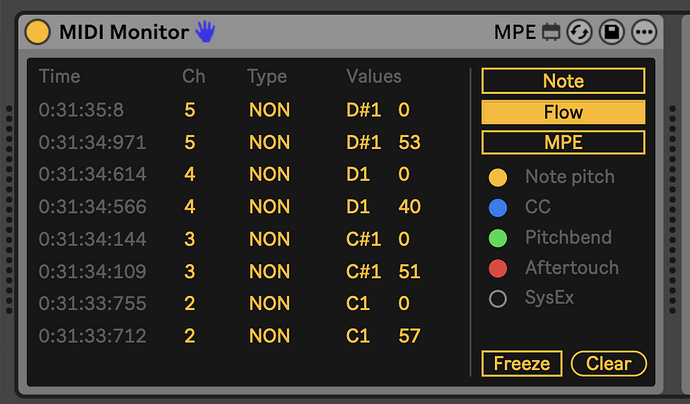The width and height of the screenshot is (690, 404).
Task: Click the hot-swap preset circular arrows icon
Action: (x=579, y=33)
